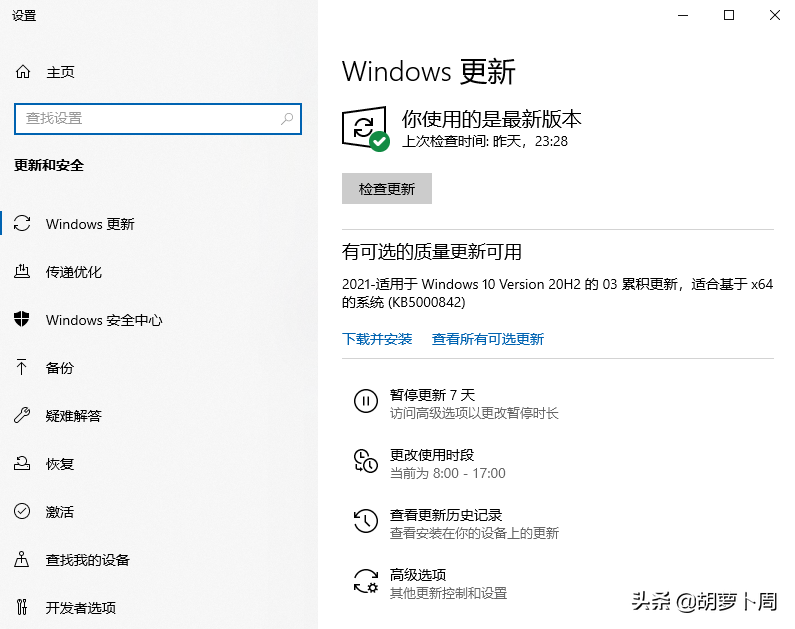Viewport: 795px width, 629px height.
Task: Select Windows 更新 in the sidebar
Action: 90,224
